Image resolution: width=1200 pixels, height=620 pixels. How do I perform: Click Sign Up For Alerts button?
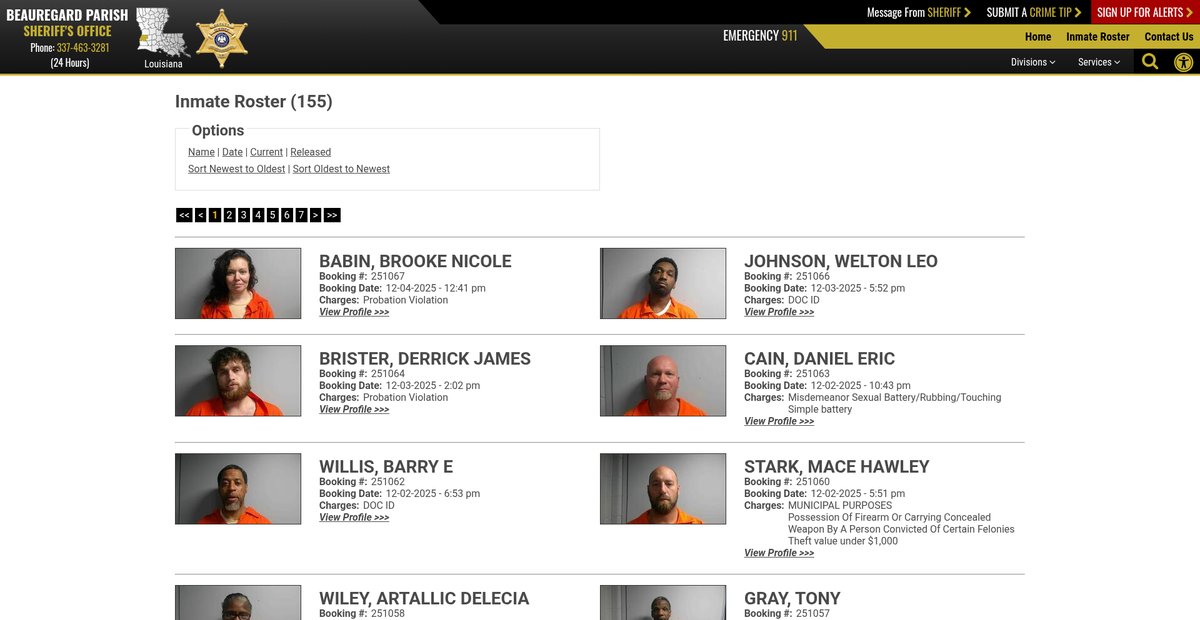(1145, 12)
